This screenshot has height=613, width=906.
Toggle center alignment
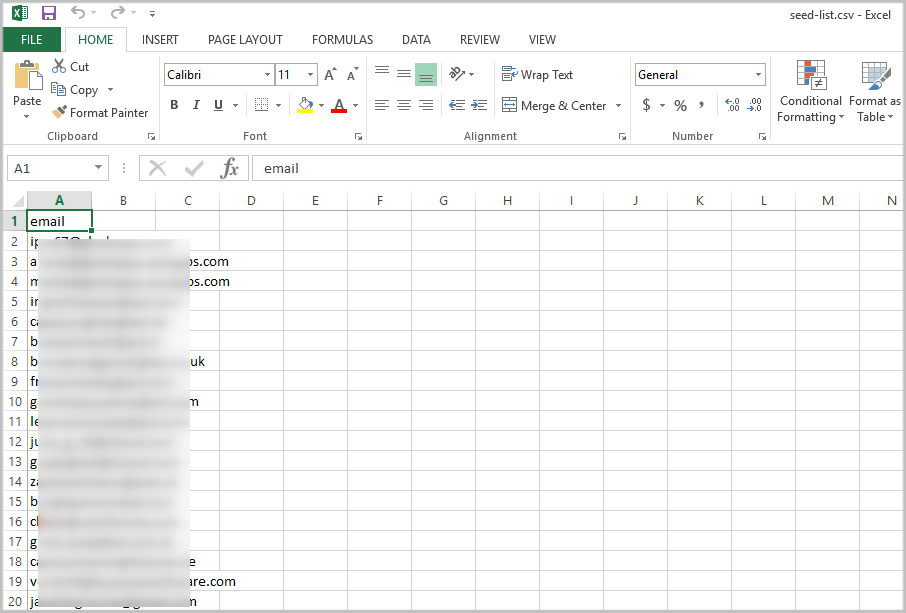[x=403, y=104]
